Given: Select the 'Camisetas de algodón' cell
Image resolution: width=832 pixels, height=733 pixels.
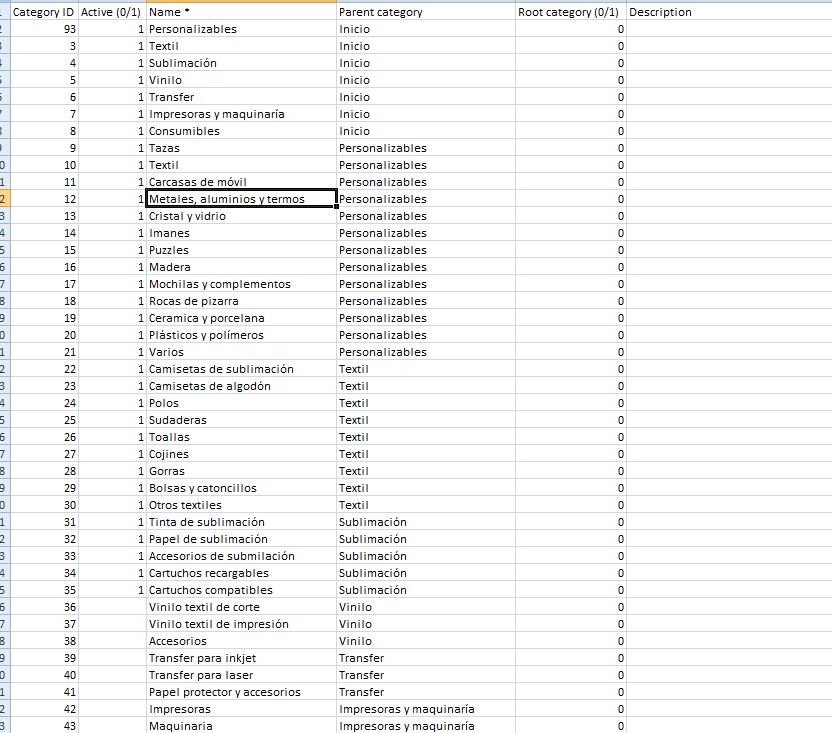Looking at the screenshot, I should (241, 385).
